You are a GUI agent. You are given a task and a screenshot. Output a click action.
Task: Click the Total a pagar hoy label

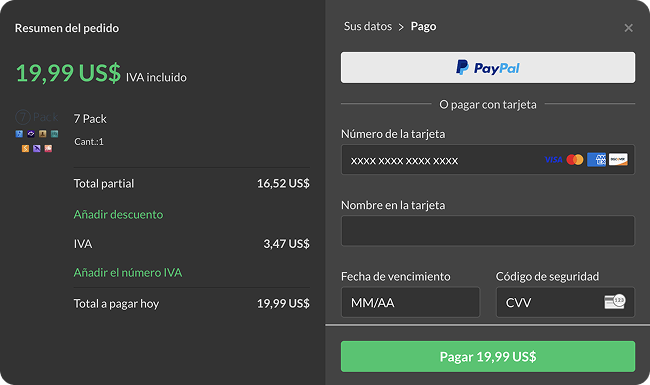(x=116, y=304)
